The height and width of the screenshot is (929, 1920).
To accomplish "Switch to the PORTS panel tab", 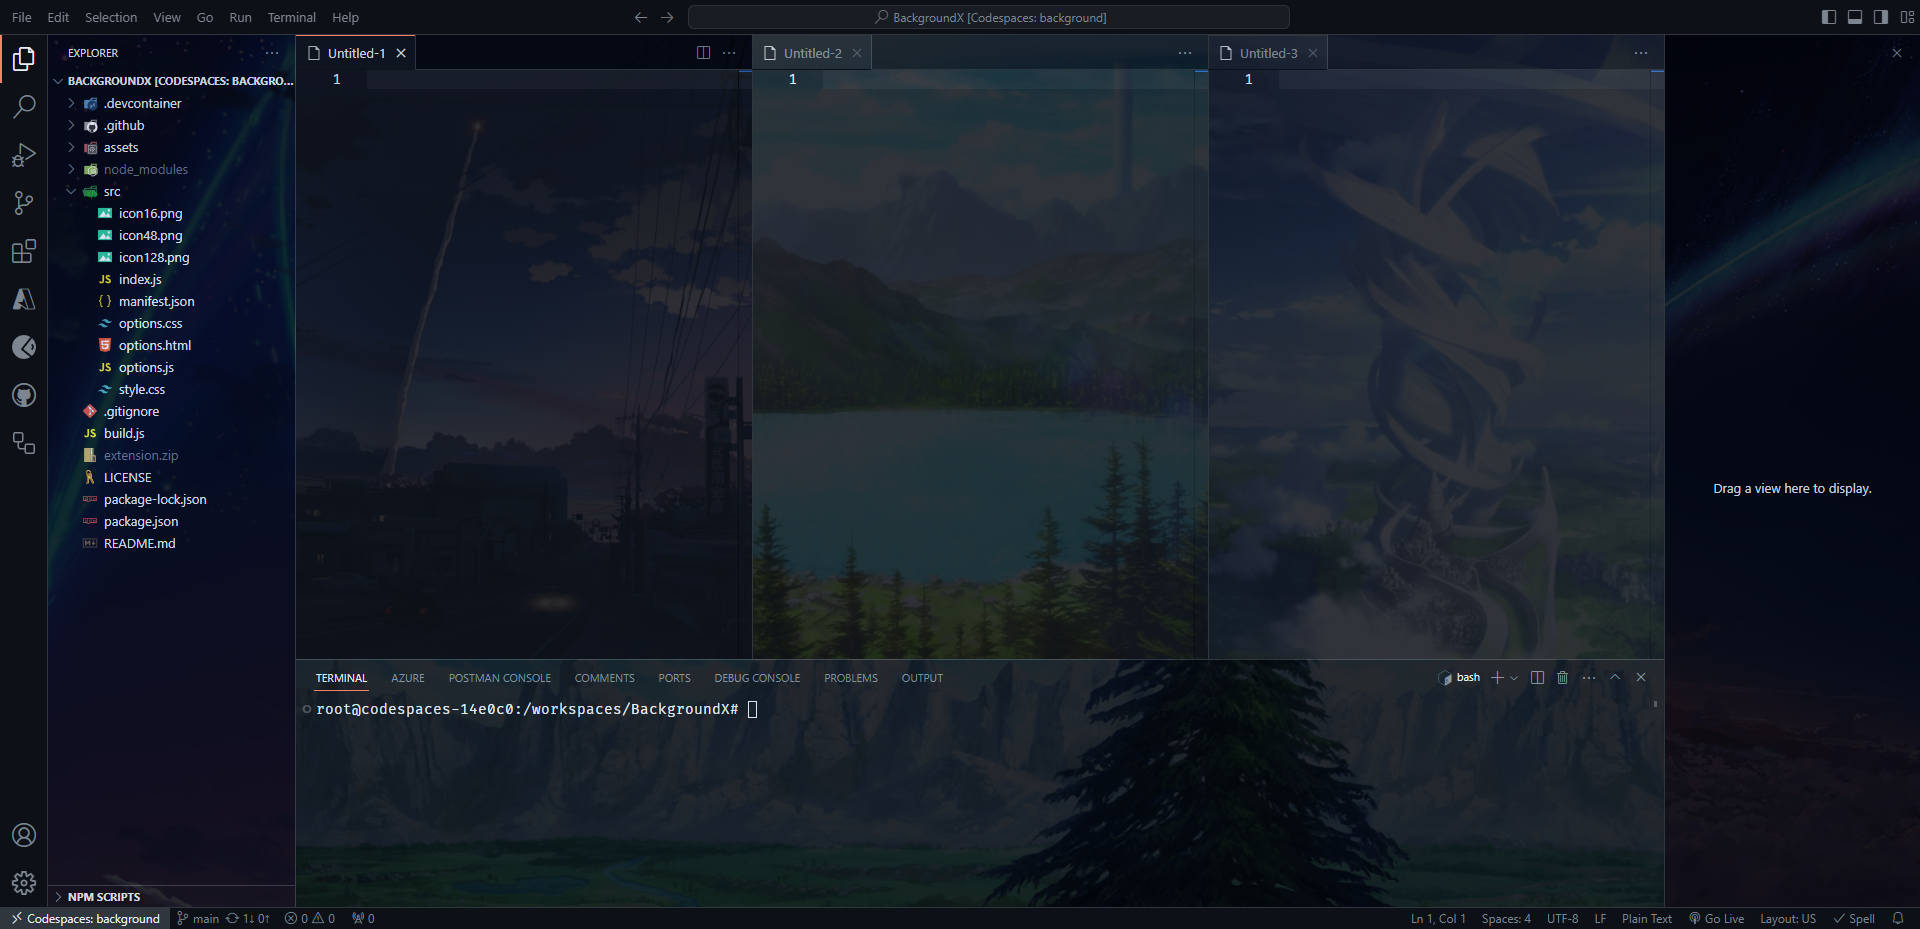I will [x=674, y=678].
